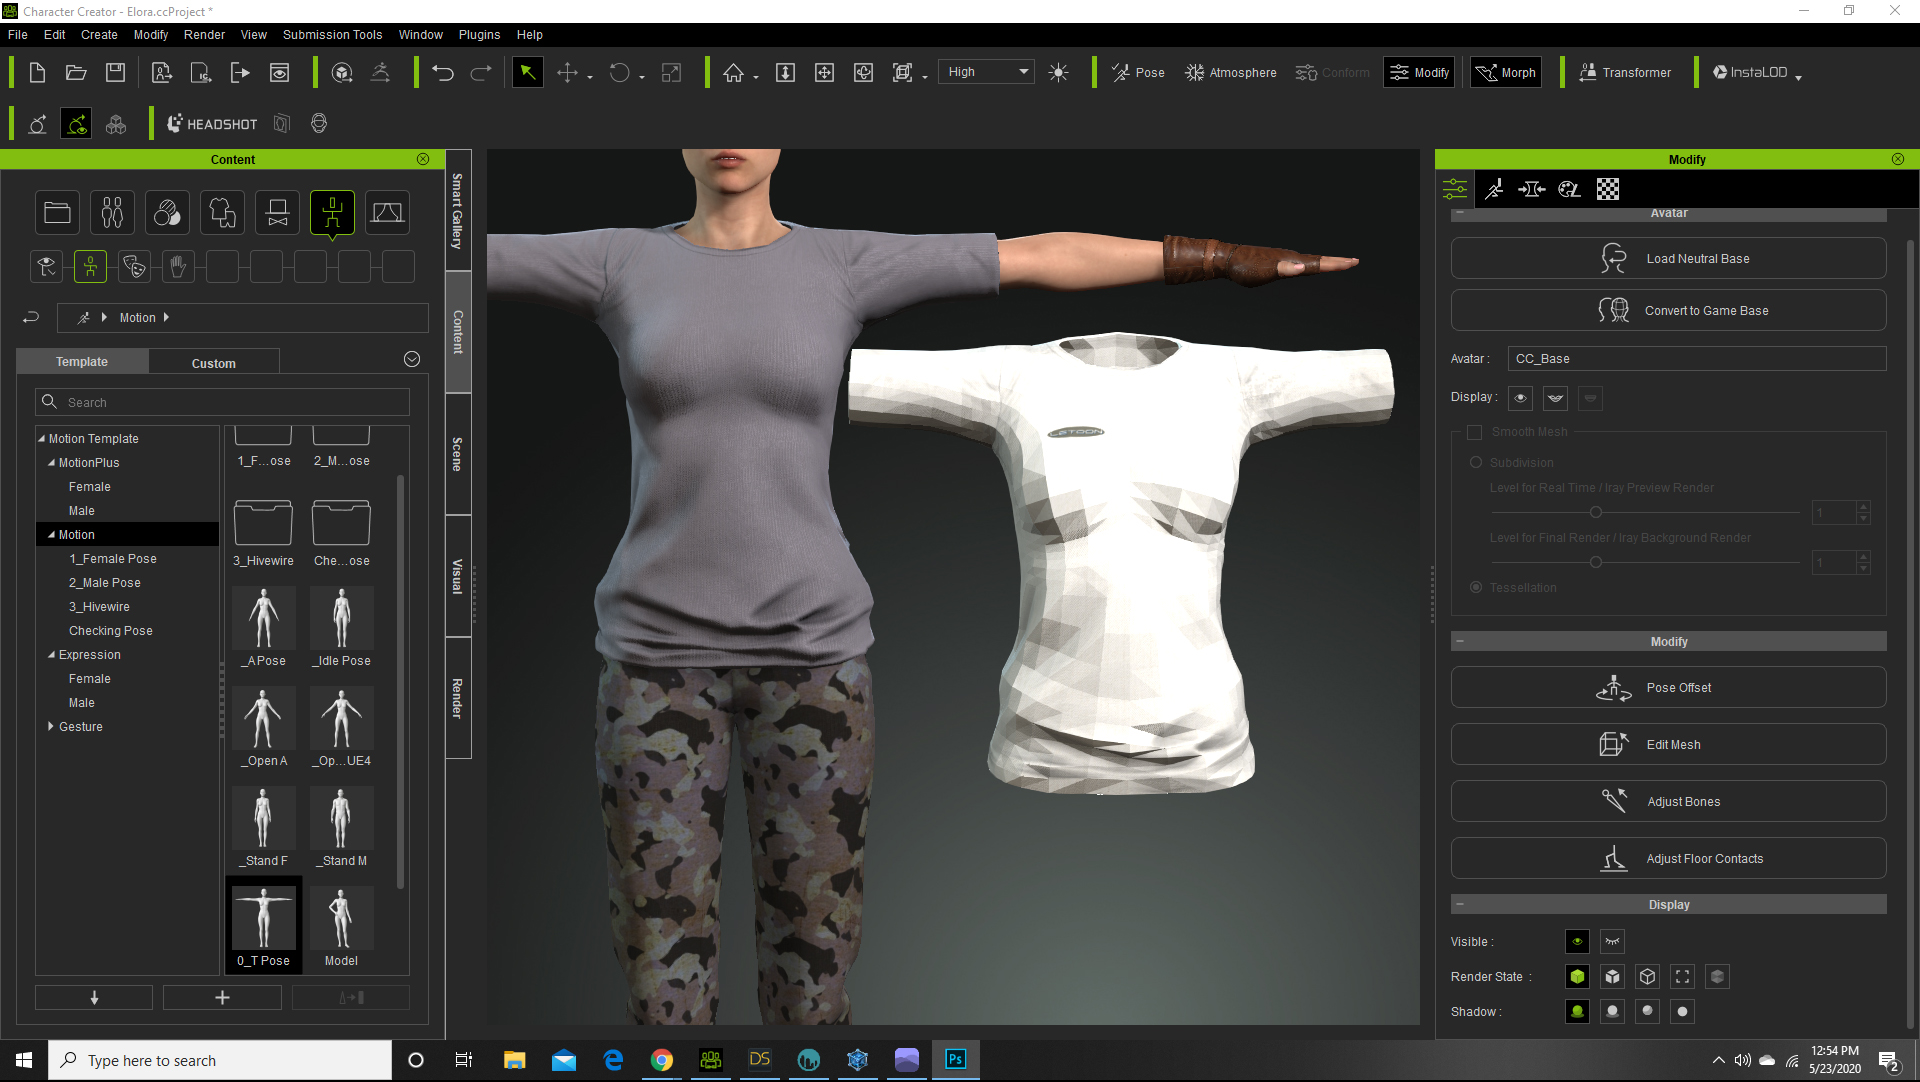The height and width of the screenshot is (1082, 1920).
Task: Select the Pose content category icon
Action: (332, 212)
